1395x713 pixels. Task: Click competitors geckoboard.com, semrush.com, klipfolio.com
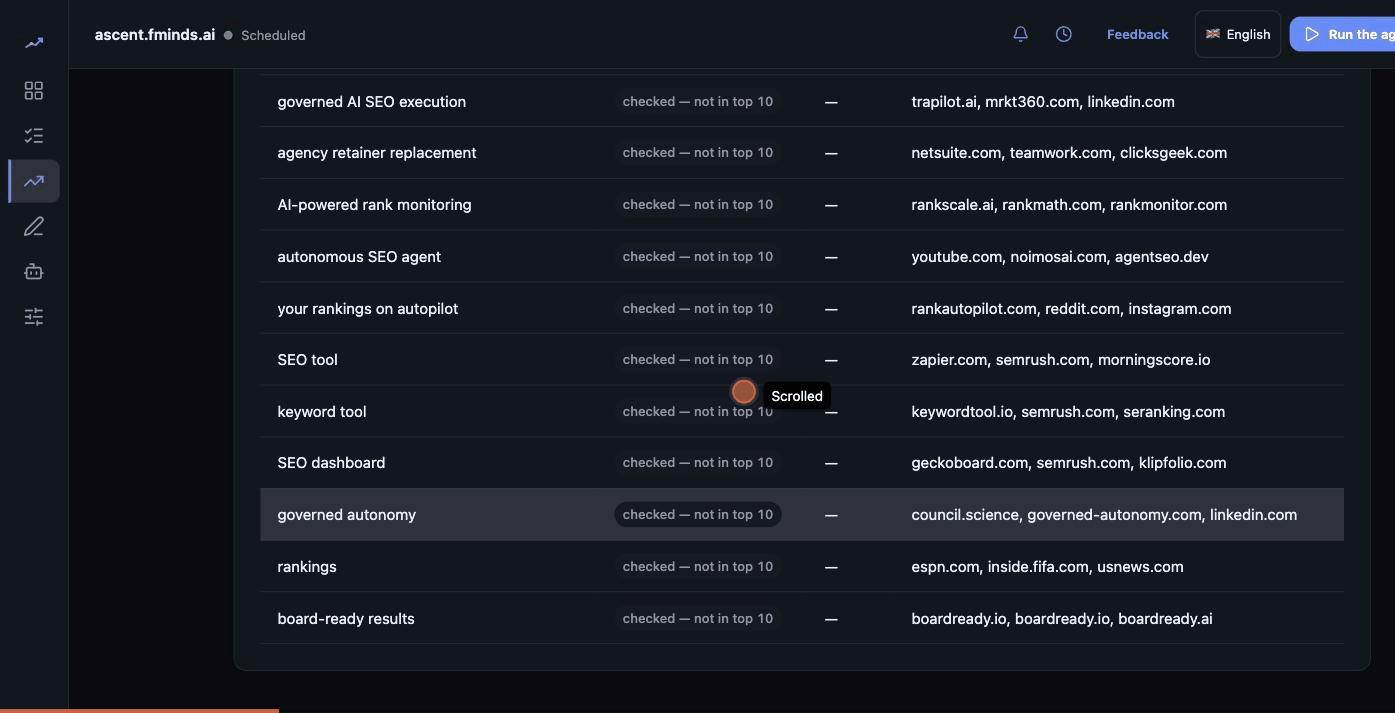coord(1069,463)
